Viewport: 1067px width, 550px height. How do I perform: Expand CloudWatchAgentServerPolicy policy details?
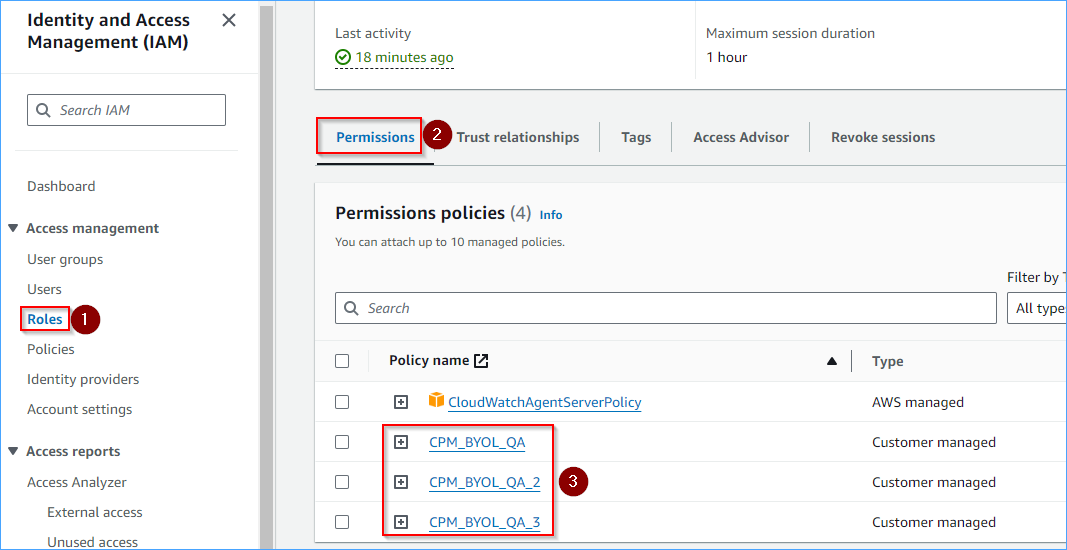pos(401,402)
